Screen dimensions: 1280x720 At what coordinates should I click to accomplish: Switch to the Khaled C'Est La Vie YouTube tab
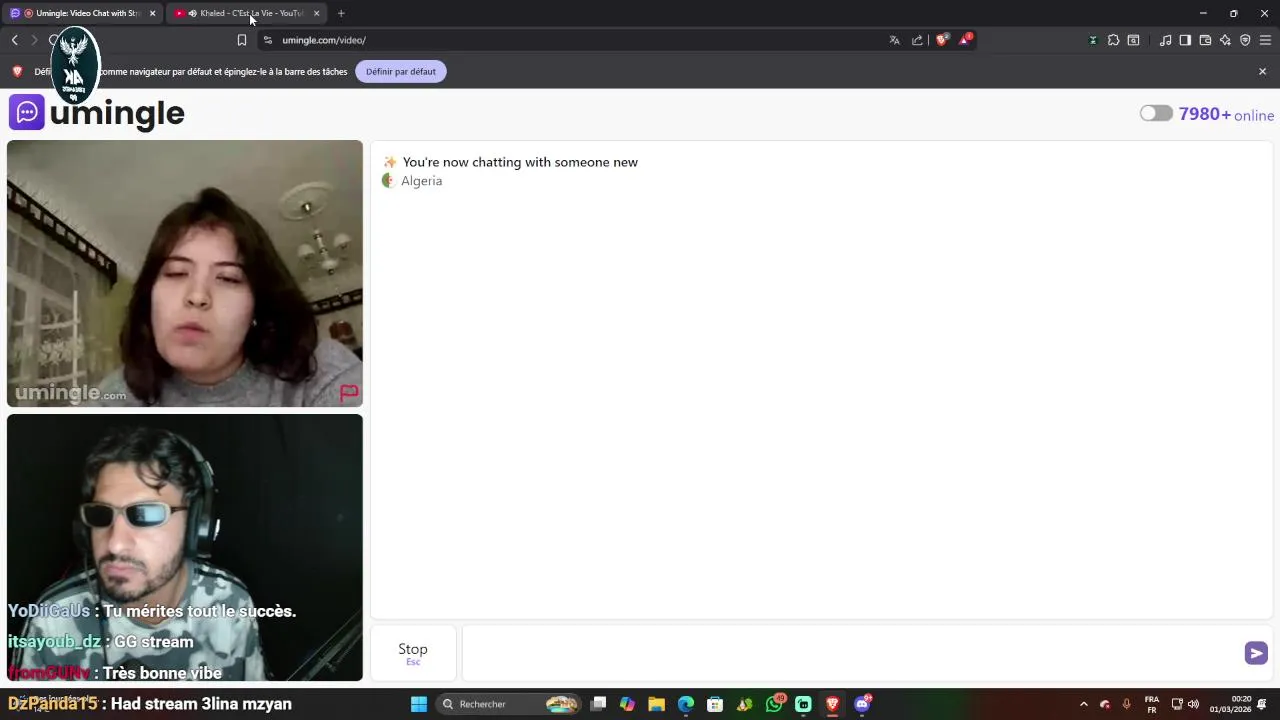click(x=247, y=13)
